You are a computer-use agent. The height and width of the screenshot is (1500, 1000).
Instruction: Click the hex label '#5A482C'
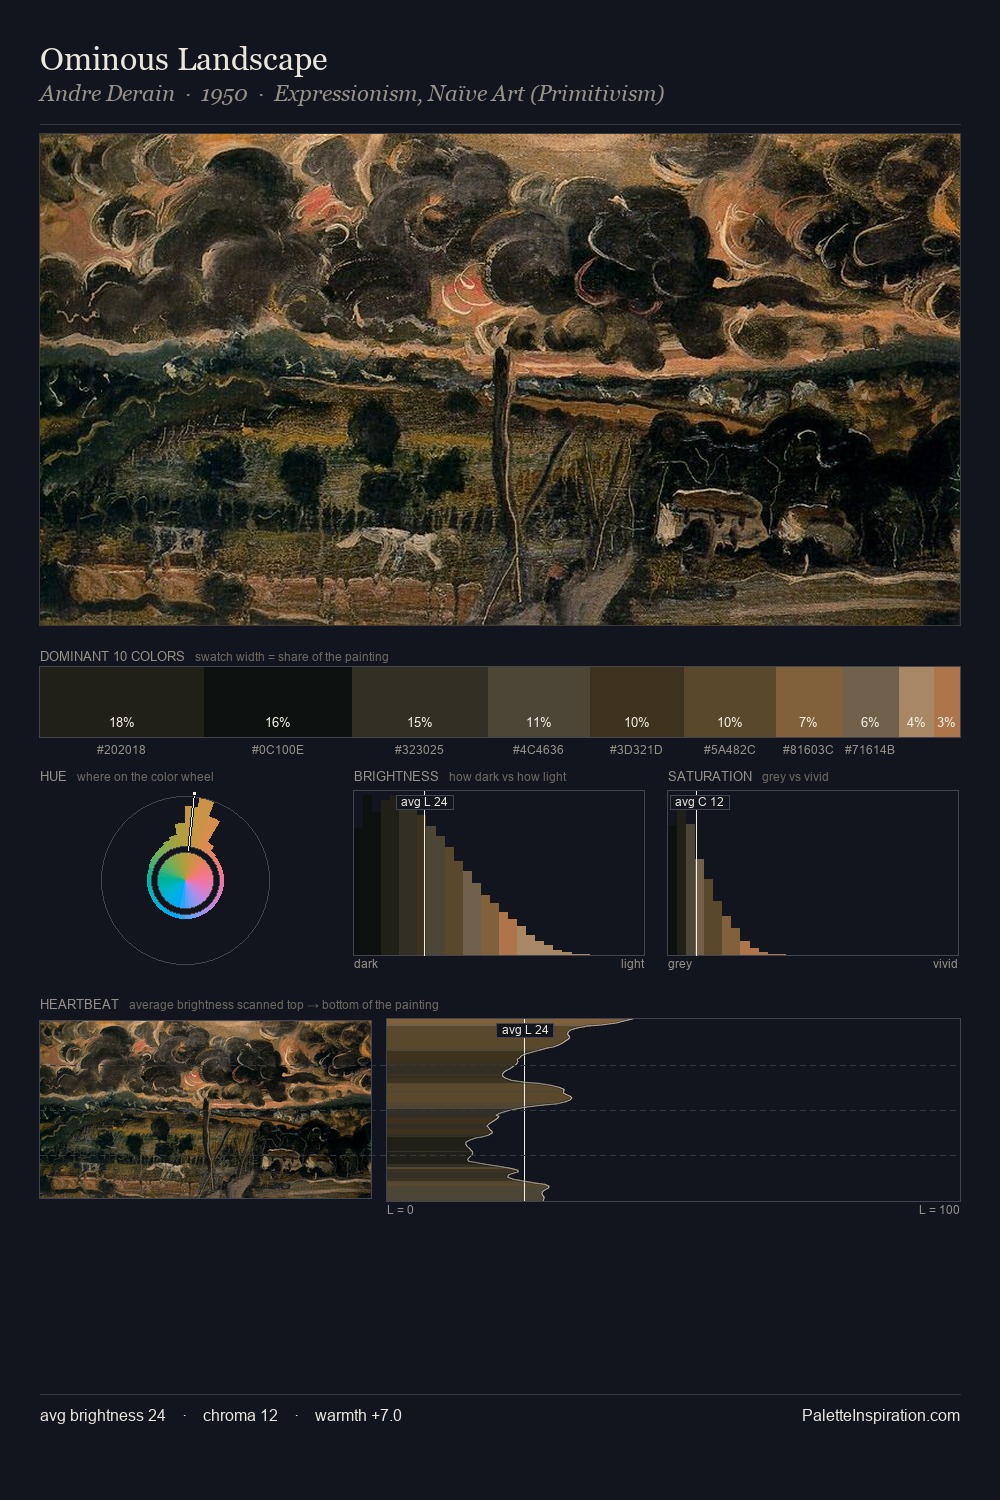tap(729, 749)
